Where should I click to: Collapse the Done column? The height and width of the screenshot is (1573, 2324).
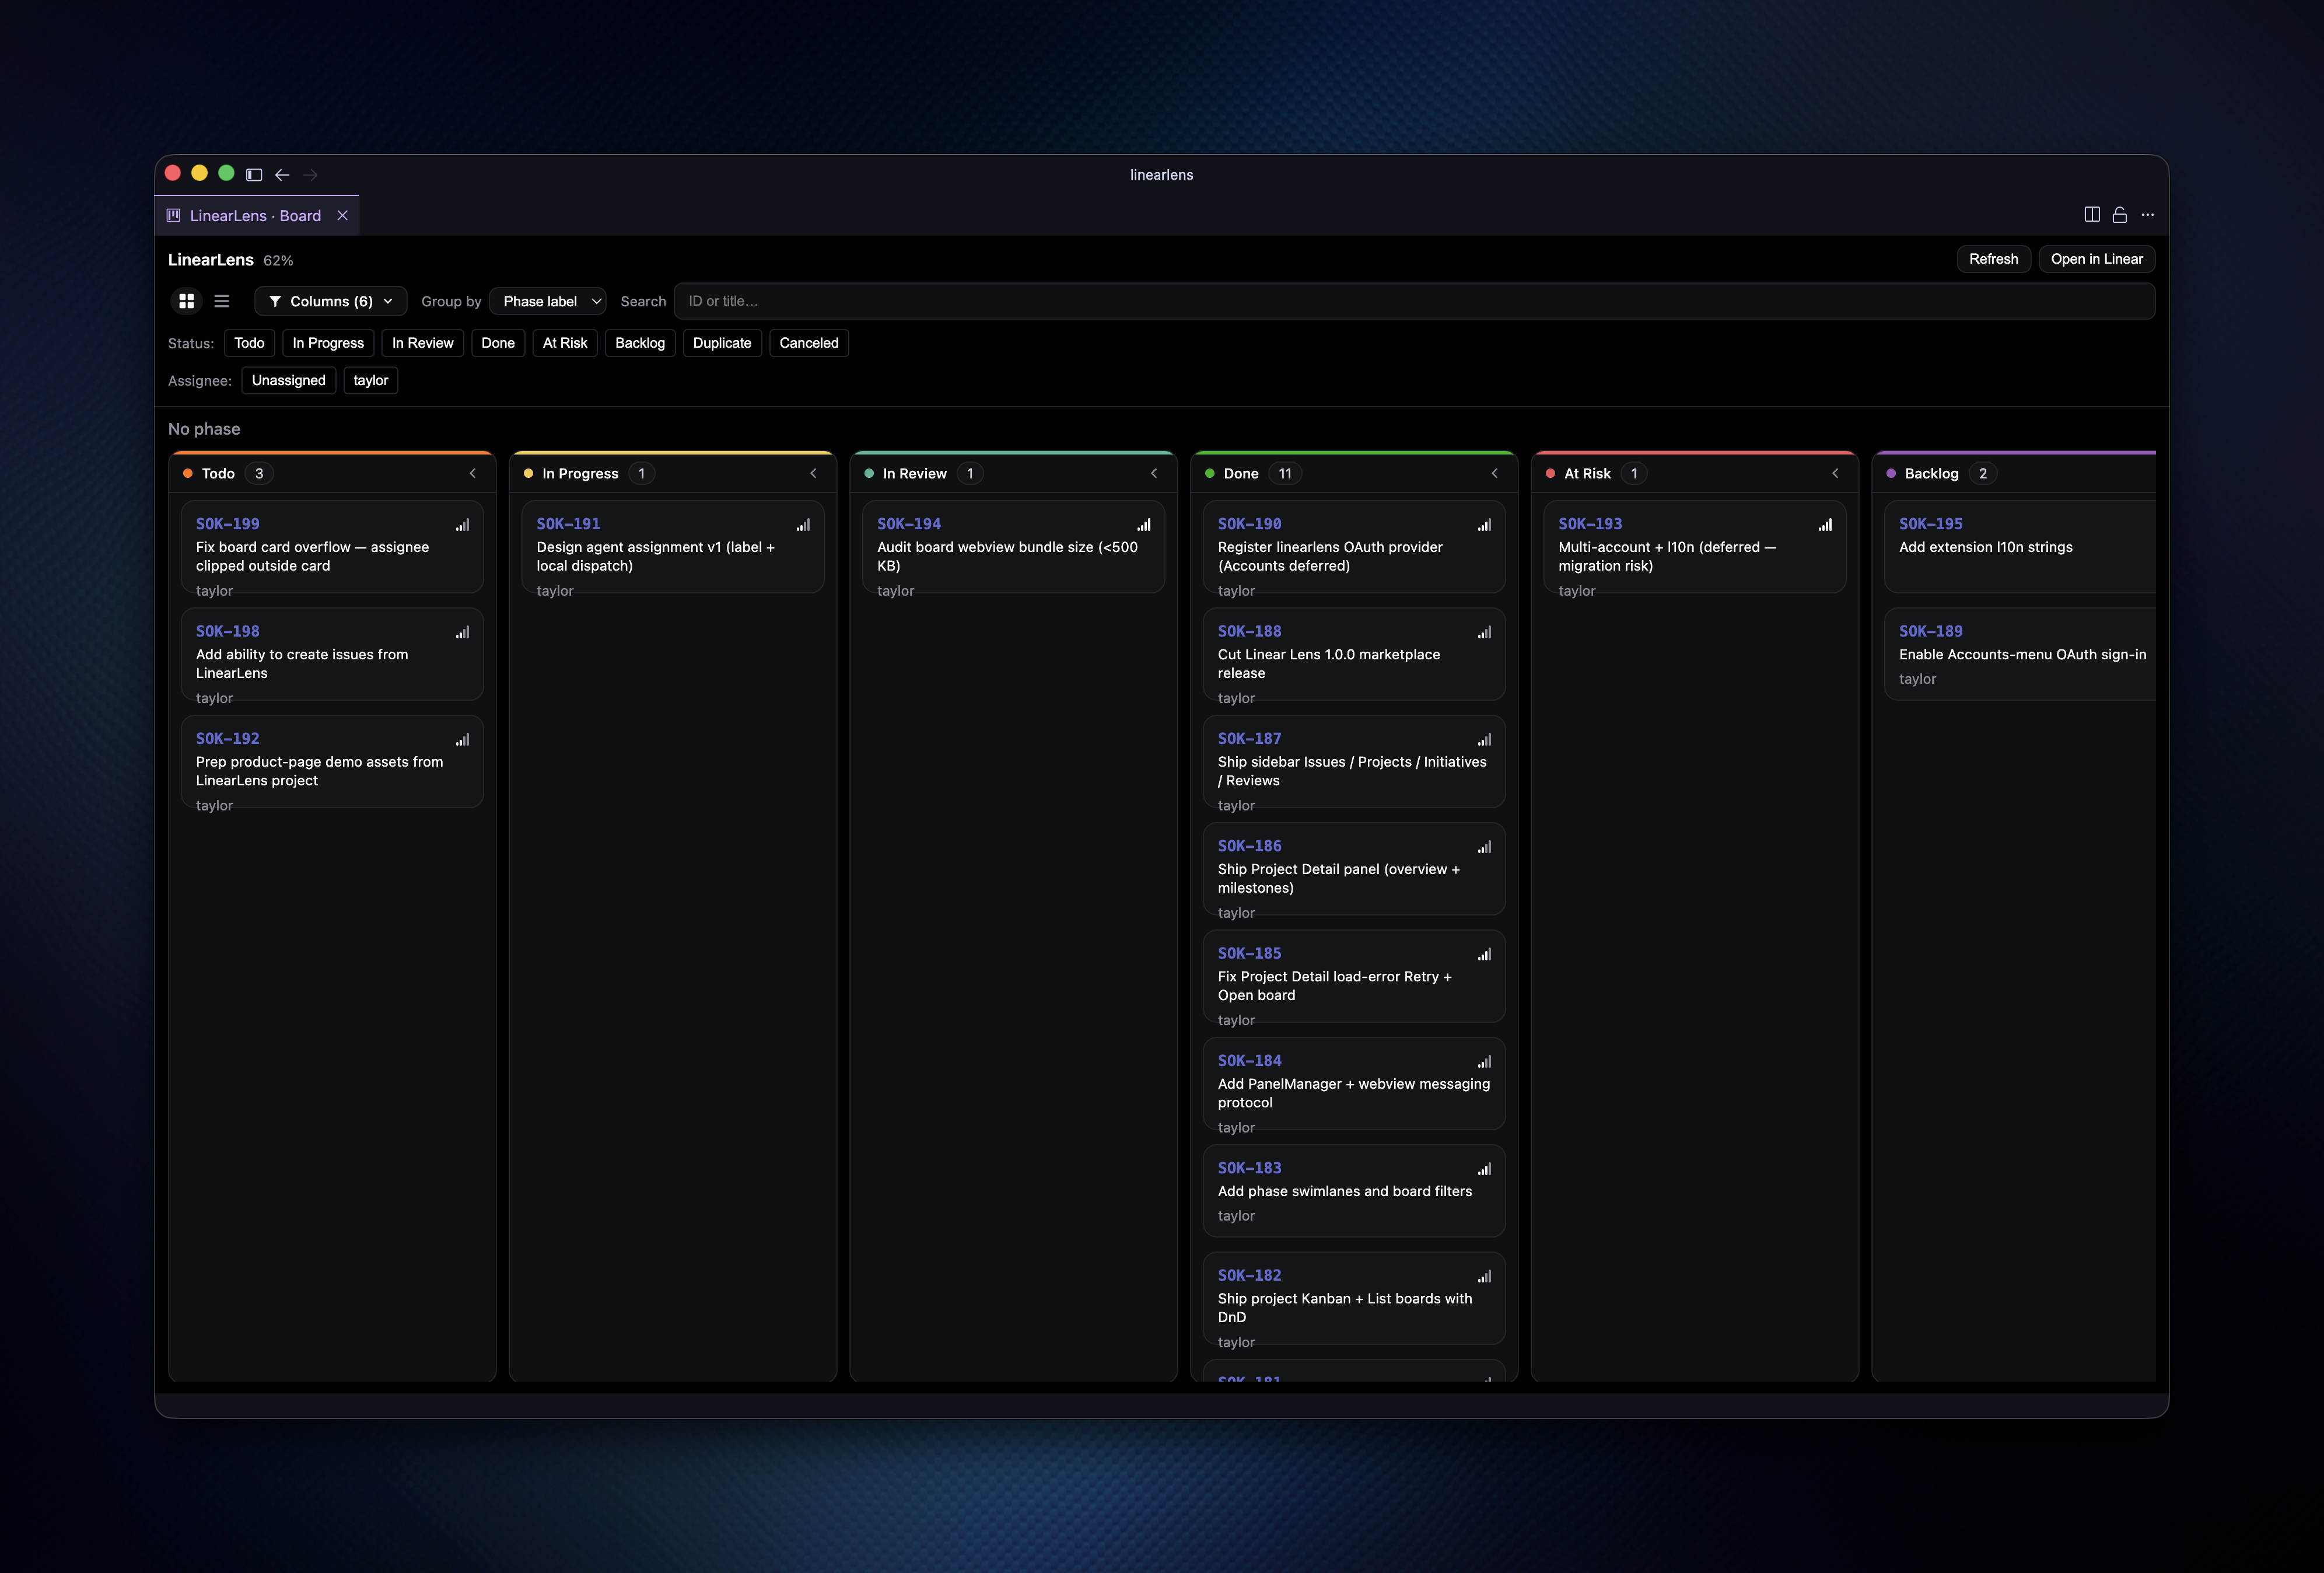[x=1495, y=474]
